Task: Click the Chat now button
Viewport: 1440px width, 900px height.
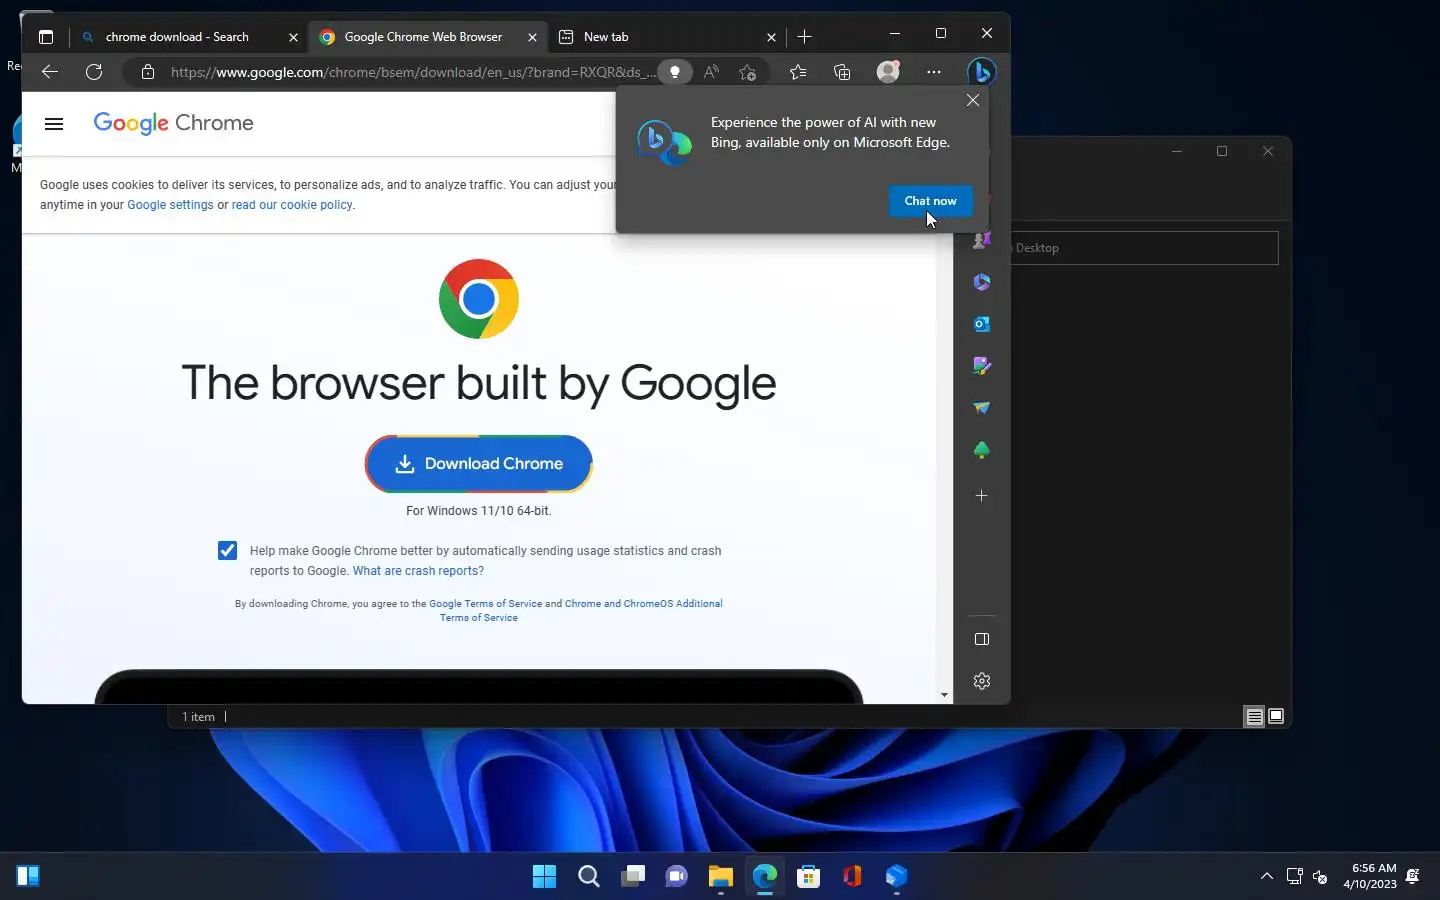Action: pos(930,201)
